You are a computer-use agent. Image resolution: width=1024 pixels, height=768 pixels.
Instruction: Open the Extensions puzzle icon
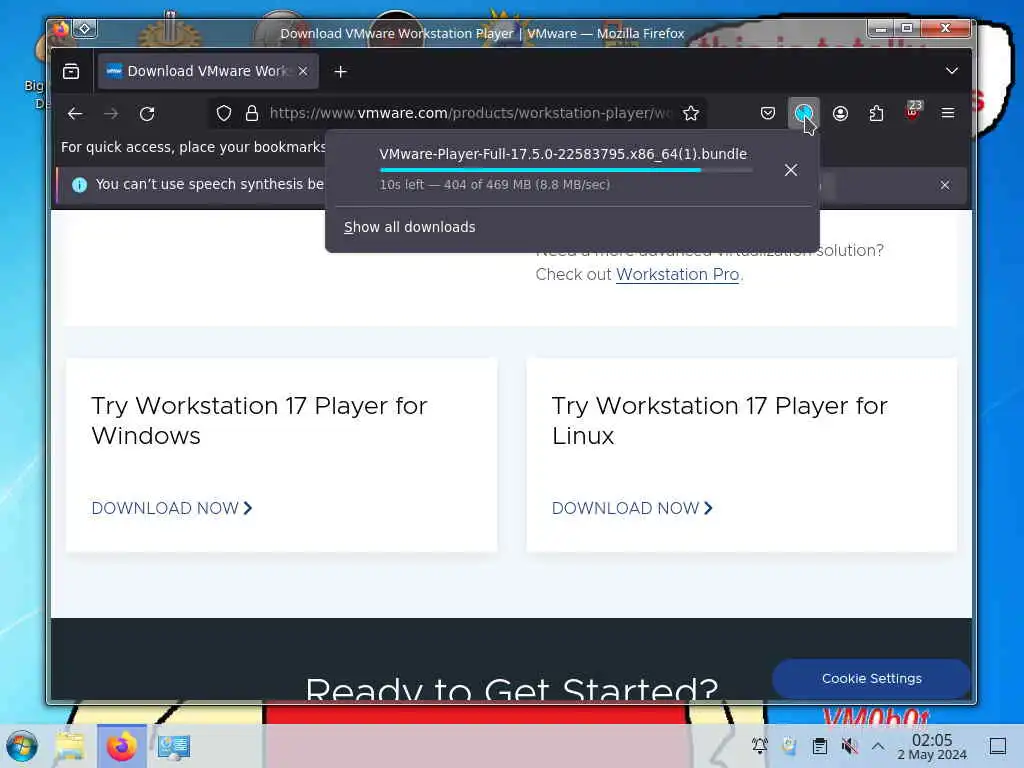click(876, 114)
